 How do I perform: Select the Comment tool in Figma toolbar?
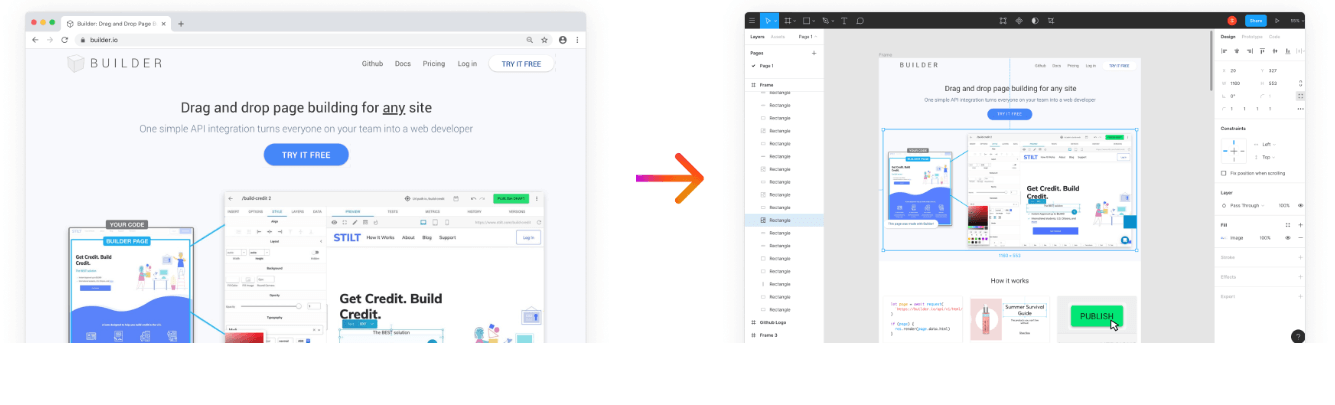860,20
